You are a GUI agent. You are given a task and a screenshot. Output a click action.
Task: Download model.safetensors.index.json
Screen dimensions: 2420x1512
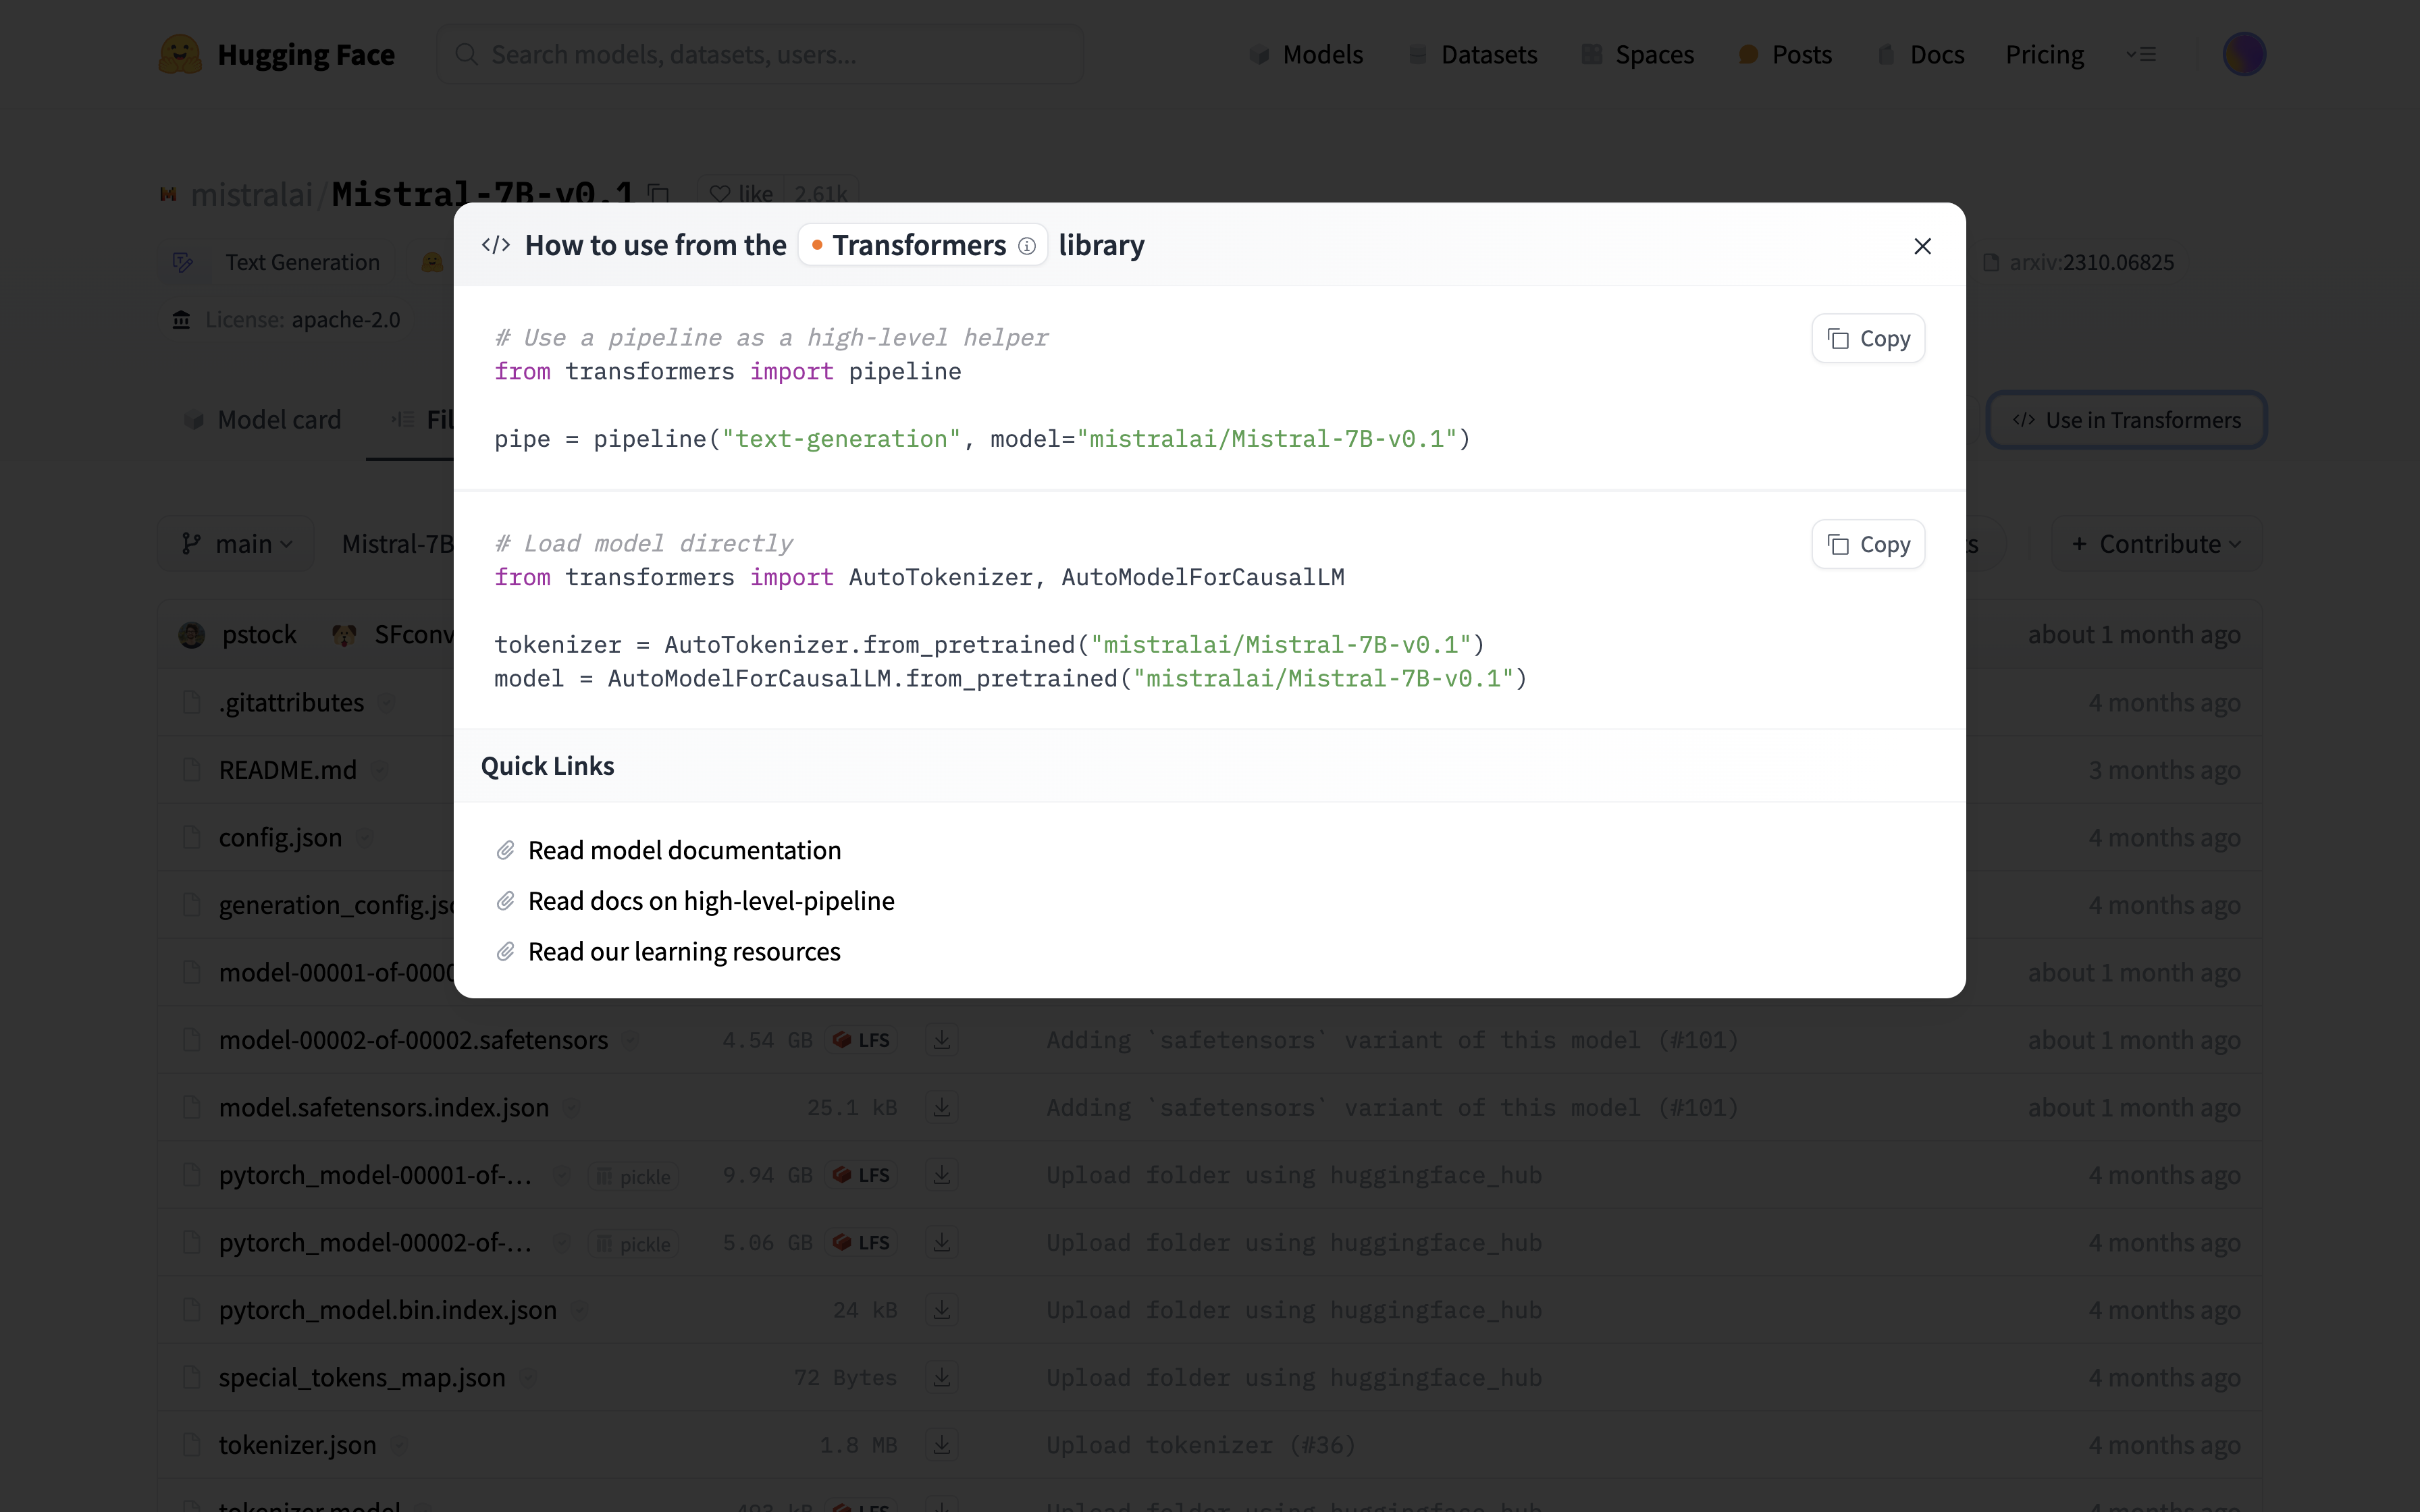click(x=941, y=1107)
